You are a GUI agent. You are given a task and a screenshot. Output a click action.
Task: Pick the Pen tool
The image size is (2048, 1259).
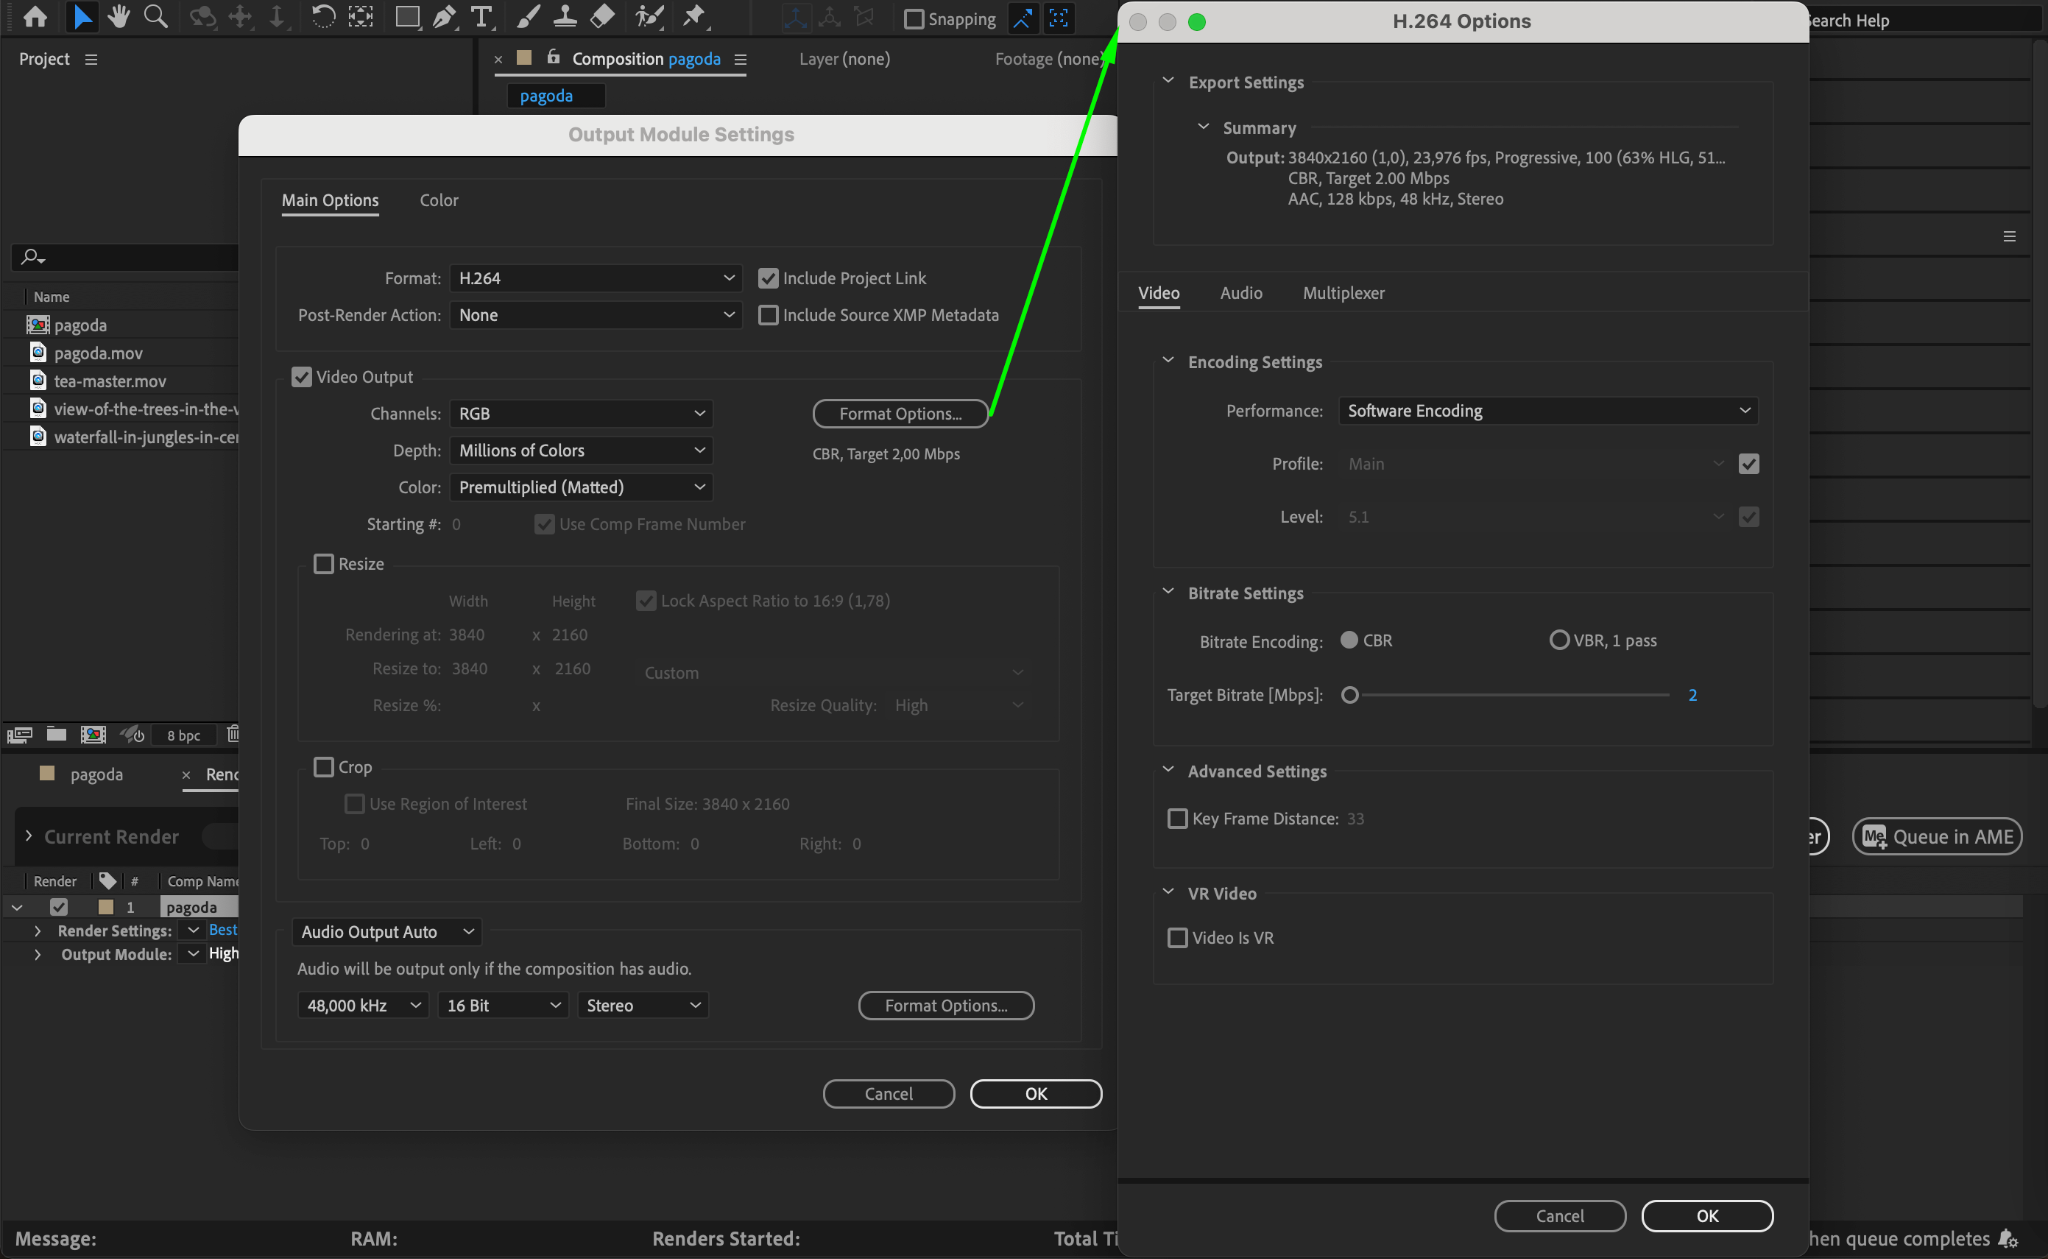click(x=444, y=17)
